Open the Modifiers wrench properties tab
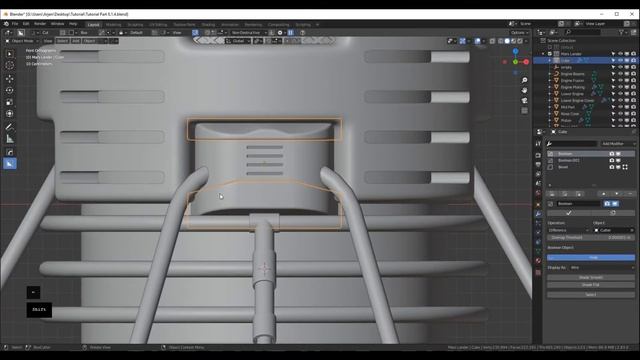640x360 pixels. [538, 213]
